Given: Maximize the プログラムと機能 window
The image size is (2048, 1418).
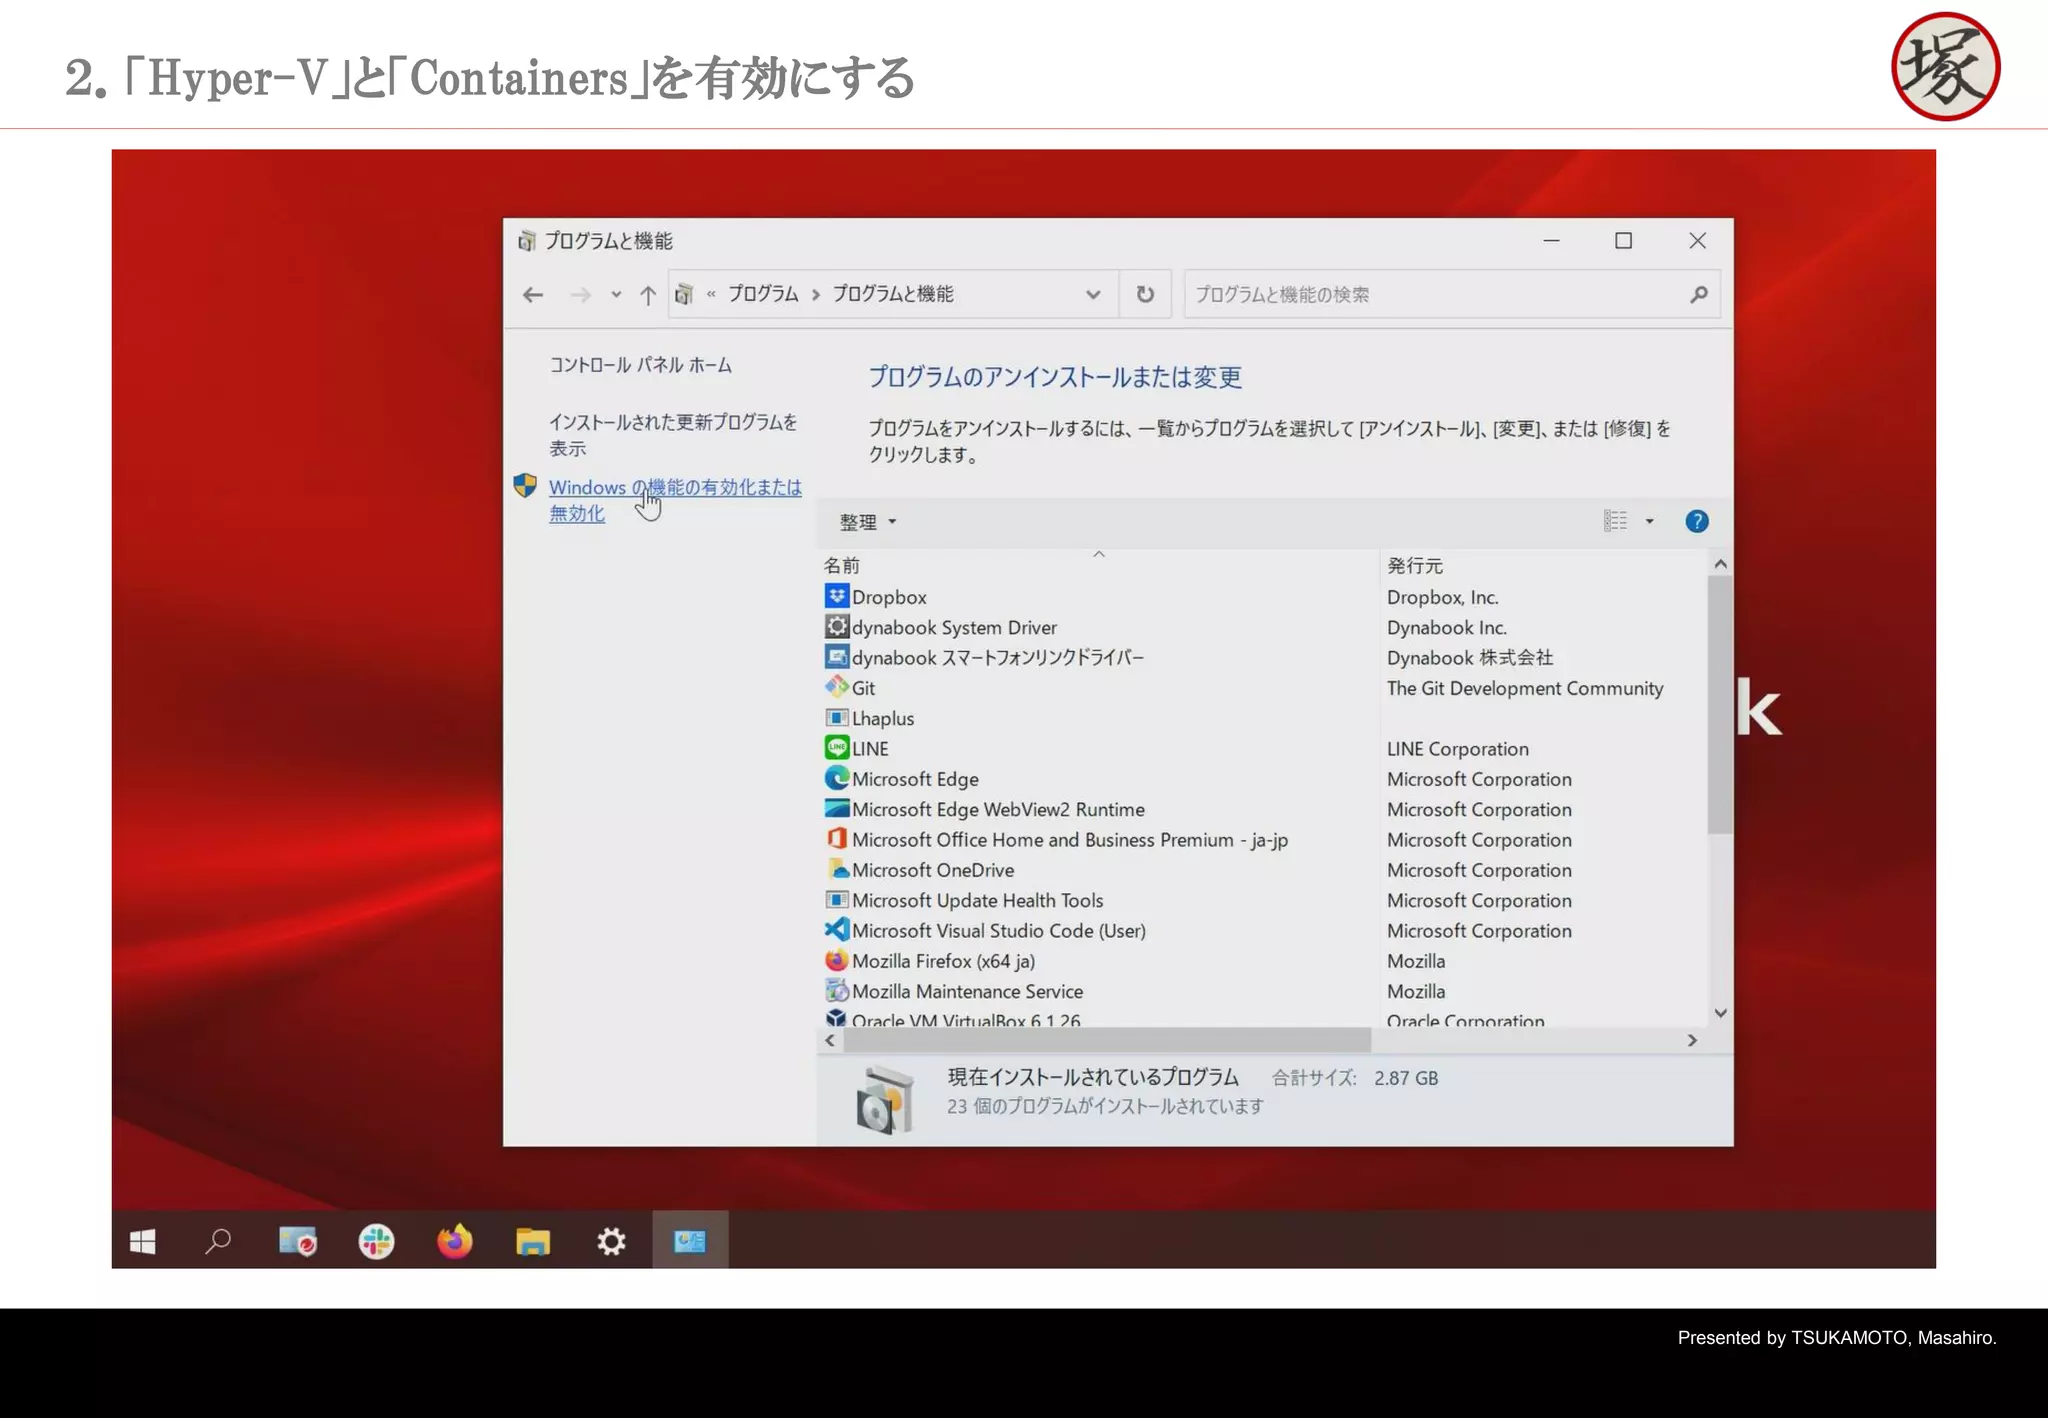Looking at the screenshot, I should pyautogui.click(x=1624, y=241).
